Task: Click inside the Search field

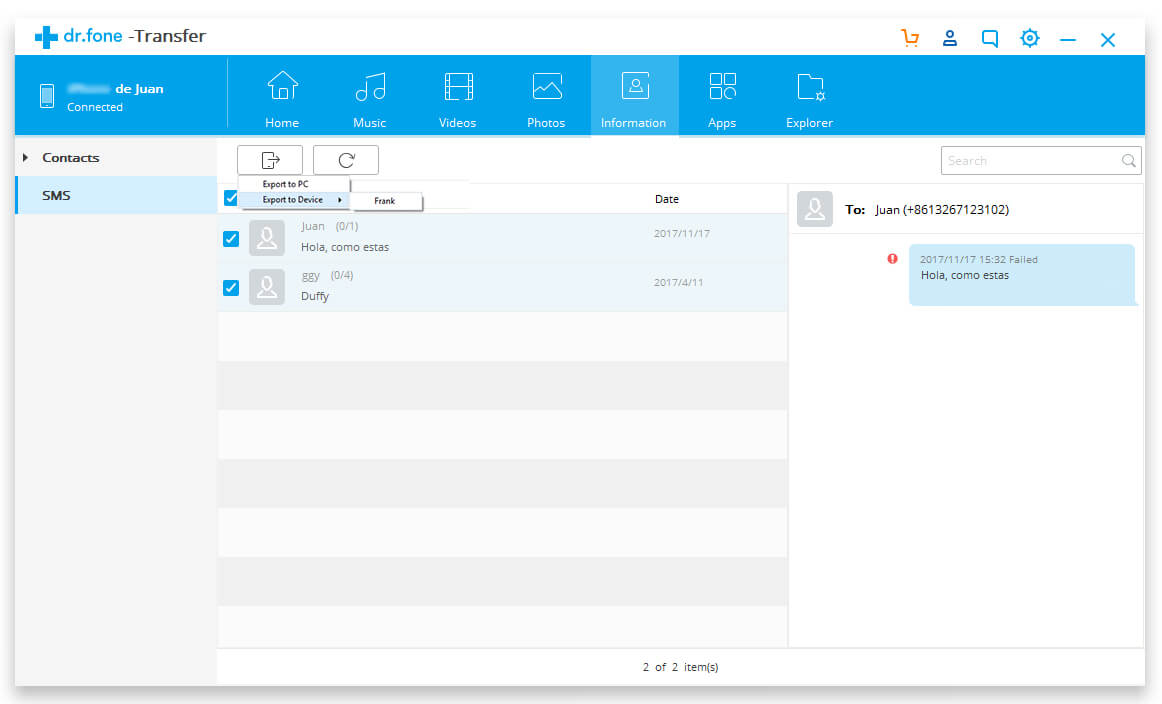Action: pyautogui.click(x=1040, y=161)
